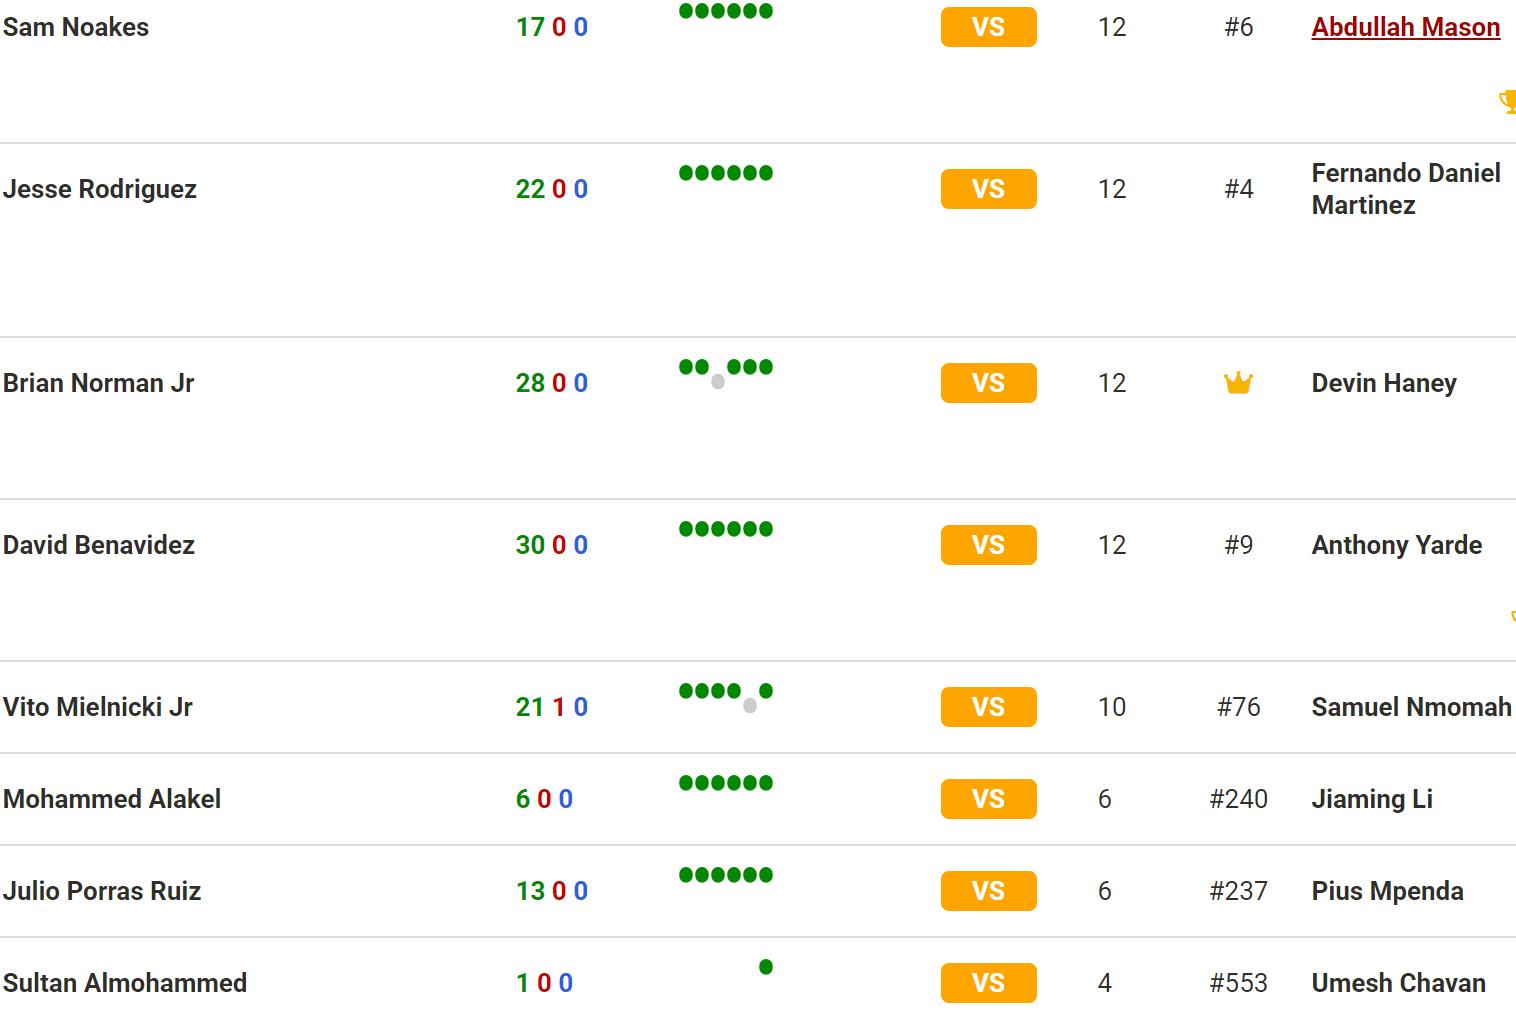This screenshot has height=1014, width=1516.
Task: Open the Brian Norman Jr vs Devin Haney matchup
Action: (988, 383)
